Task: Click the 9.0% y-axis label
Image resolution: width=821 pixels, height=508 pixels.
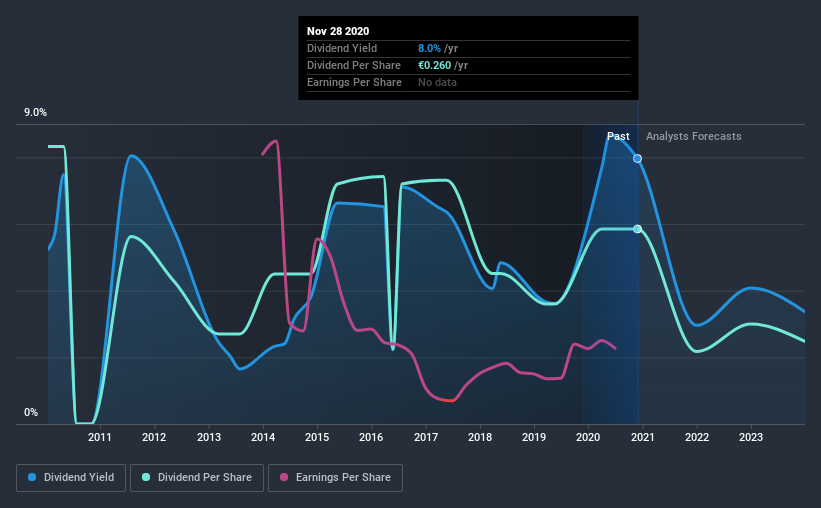Action: point(35,113)
